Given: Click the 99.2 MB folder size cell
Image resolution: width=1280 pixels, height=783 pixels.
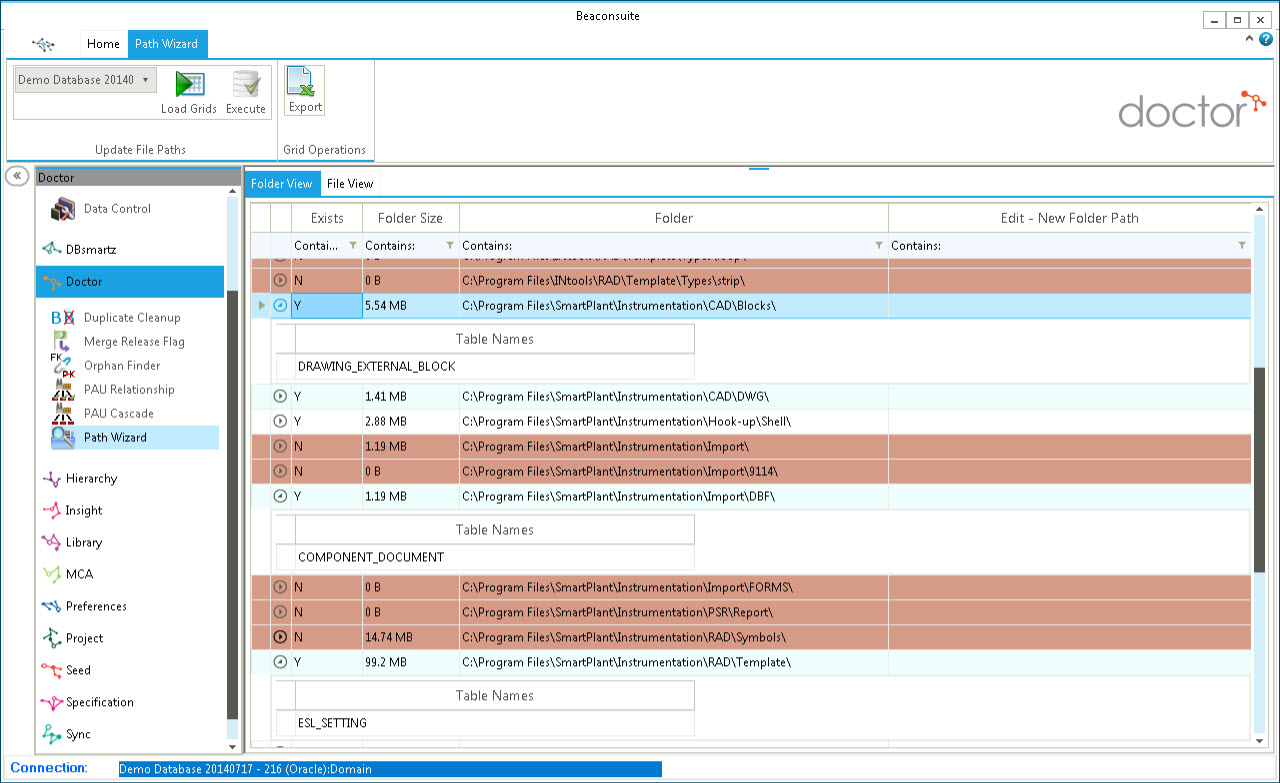Looking at the screenshot, I should tap(411, 662).
